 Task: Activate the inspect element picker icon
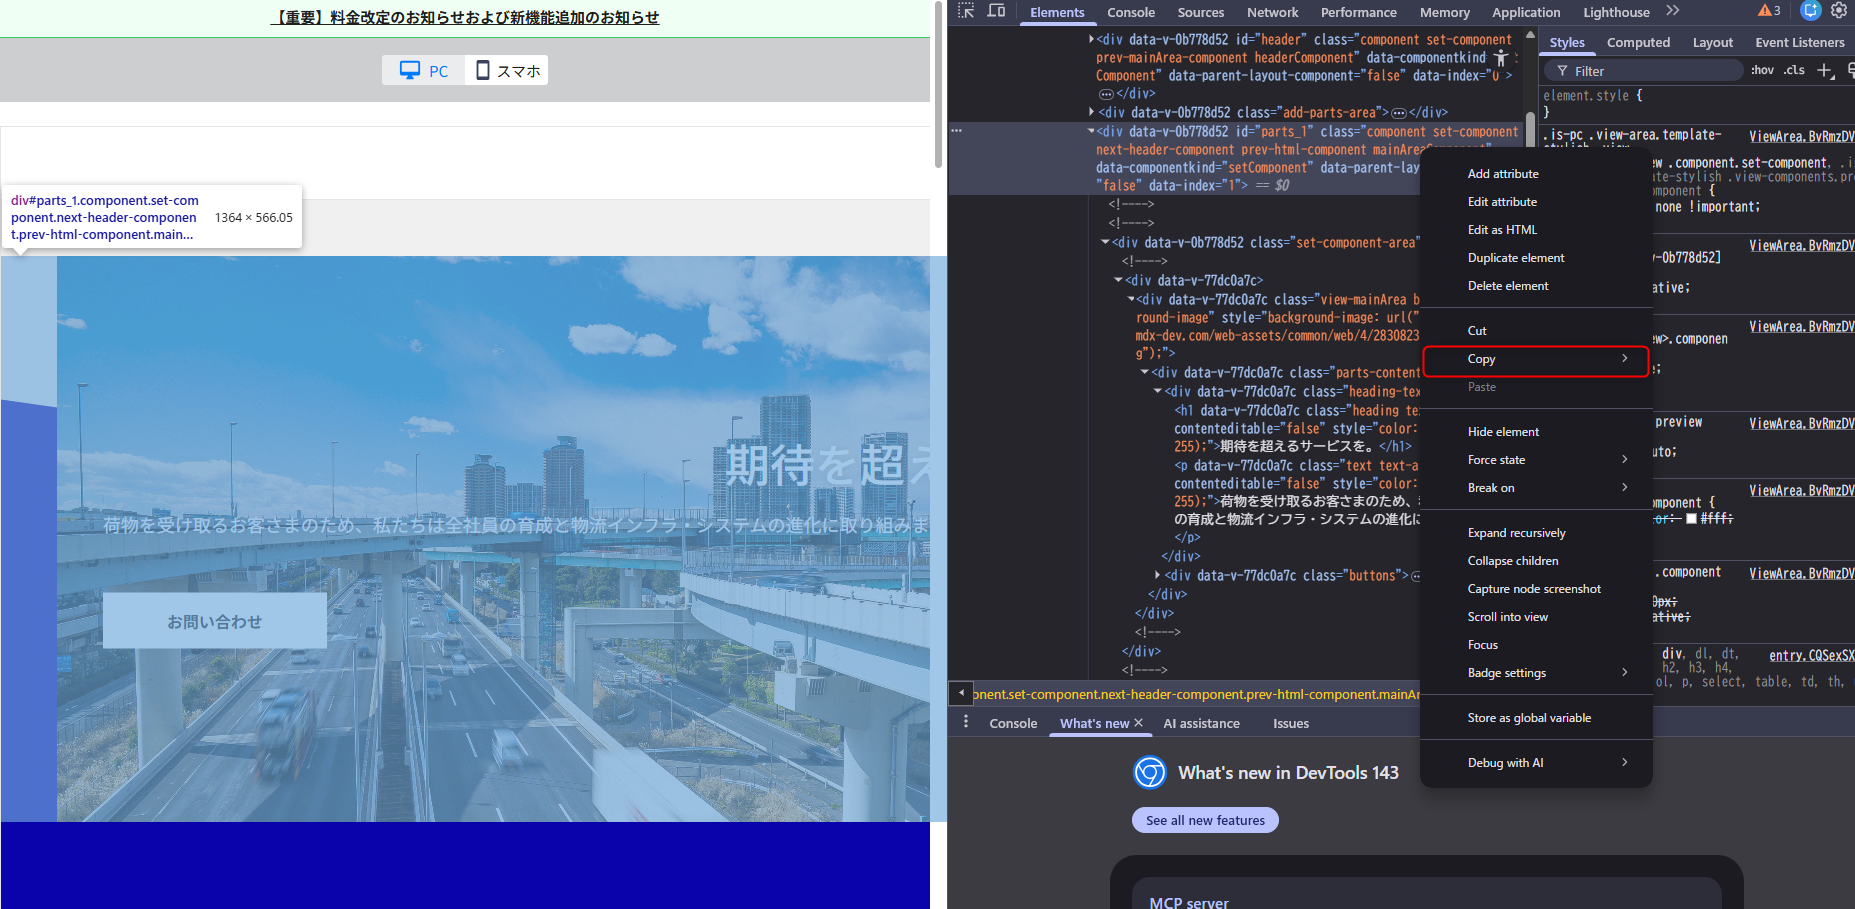(965, 11)
